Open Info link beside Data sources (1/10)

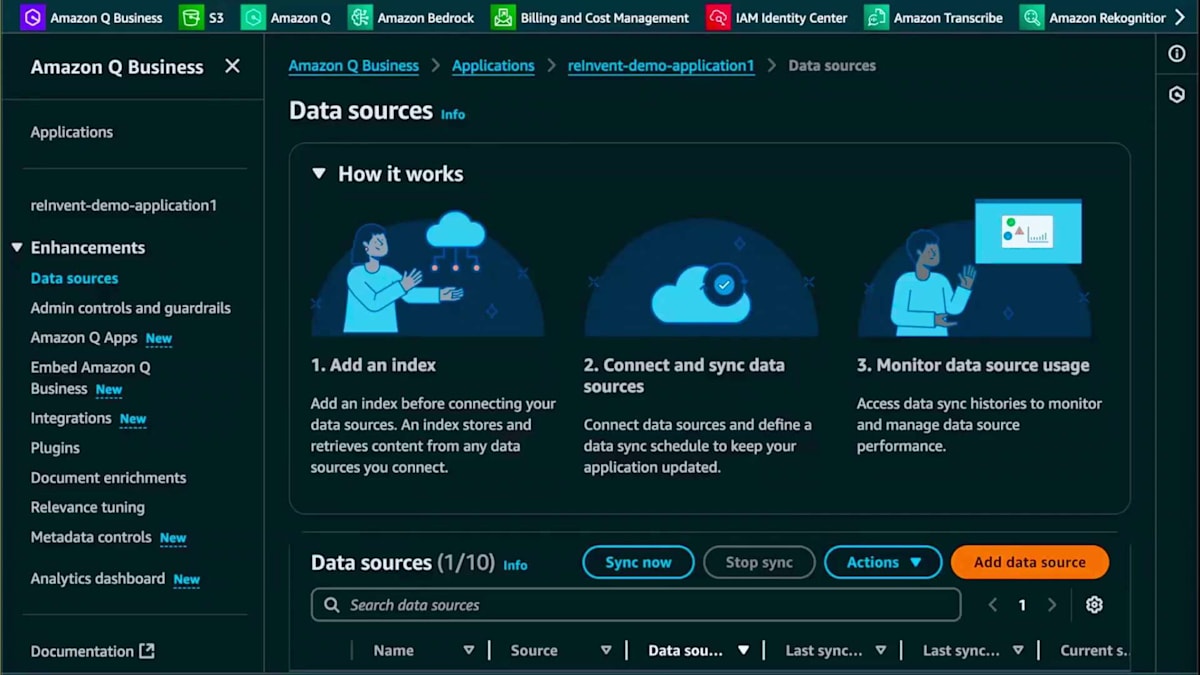coord(515,565)
